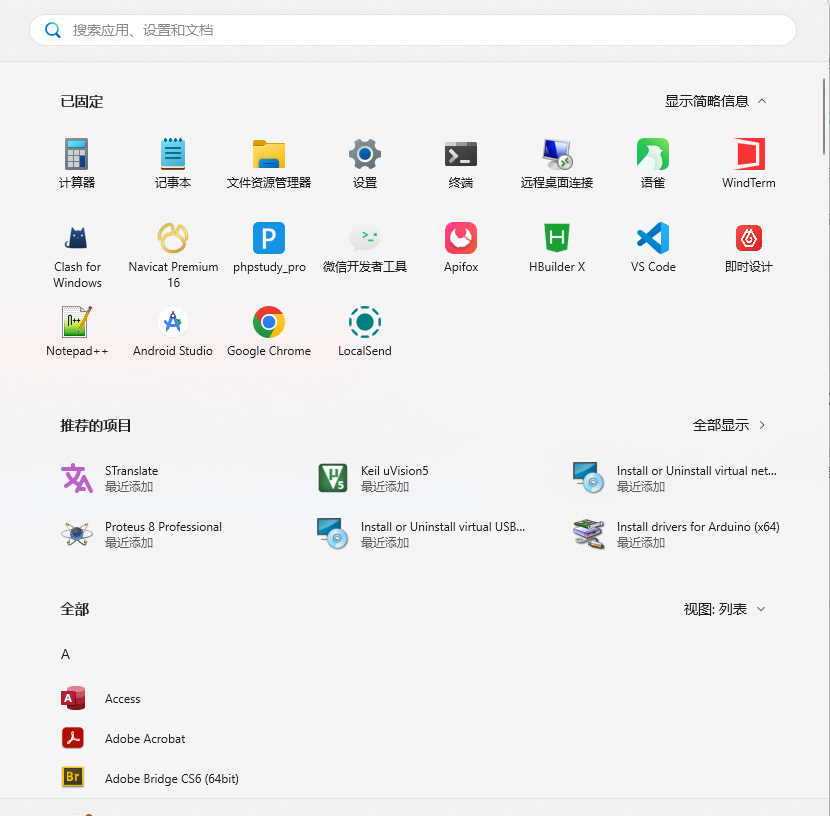Launch WindTerm from pinned apps
This screenshot has width=830, height=816.
(748, 160)
